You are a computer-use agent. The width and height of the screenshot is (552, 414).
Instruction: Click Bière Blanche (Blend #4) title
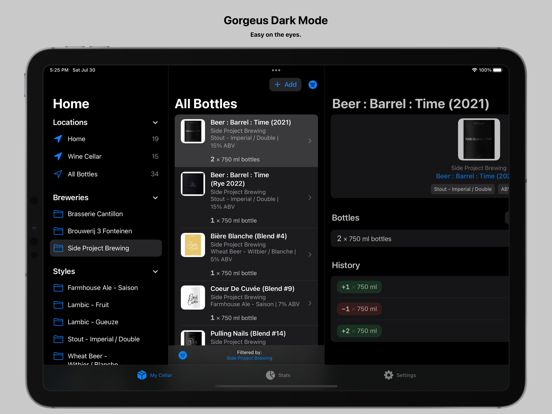tap(249, 236)
